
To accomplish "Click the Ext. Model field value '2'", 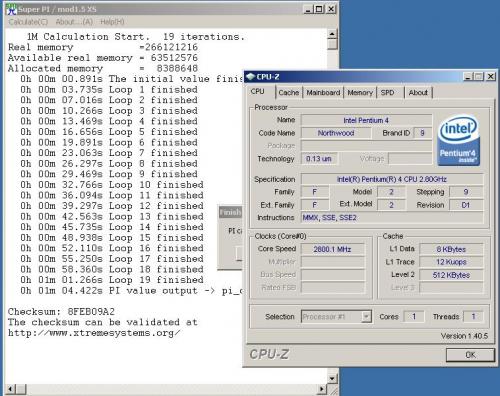I will 391,205.
